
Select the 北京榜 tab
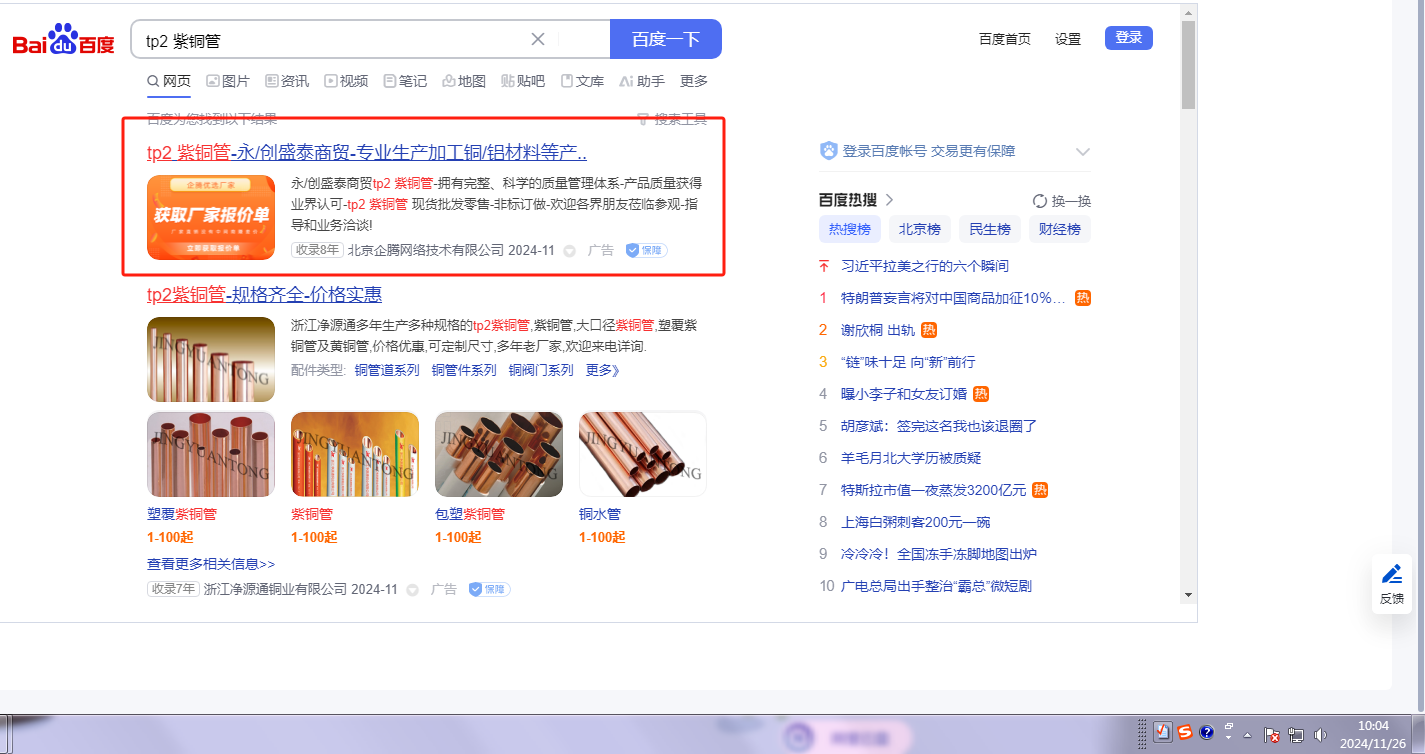click(920, 229)
